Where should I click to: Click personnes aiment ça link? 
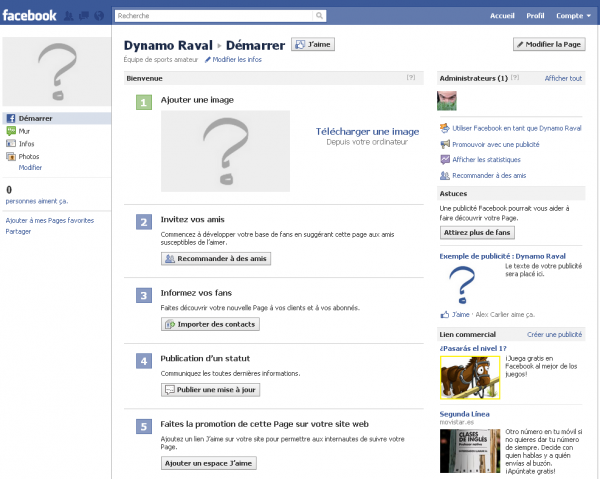[x=37, y=201]
